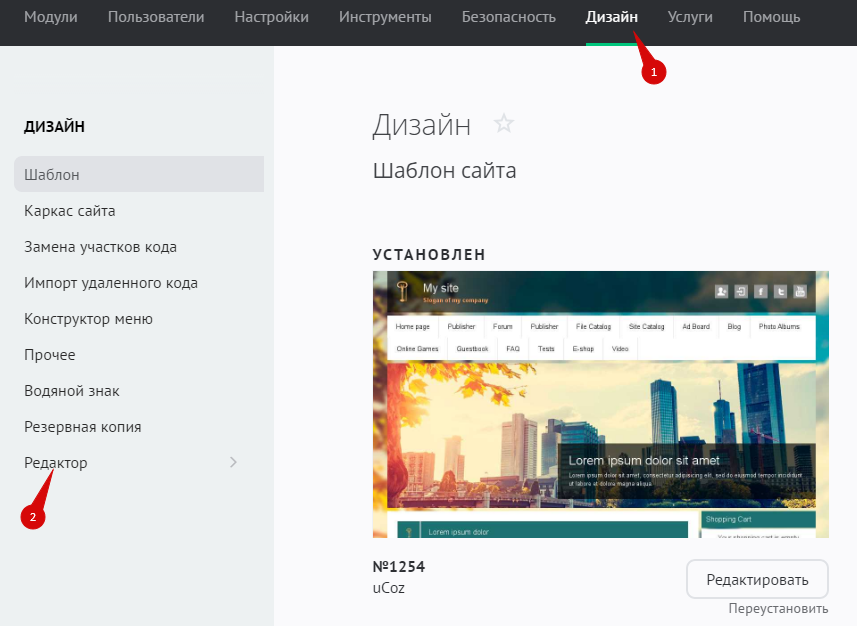857x626 pixels.
Task: Click the favorite star icon beside Дизайн heading
Action: click(x=504, y=124)
